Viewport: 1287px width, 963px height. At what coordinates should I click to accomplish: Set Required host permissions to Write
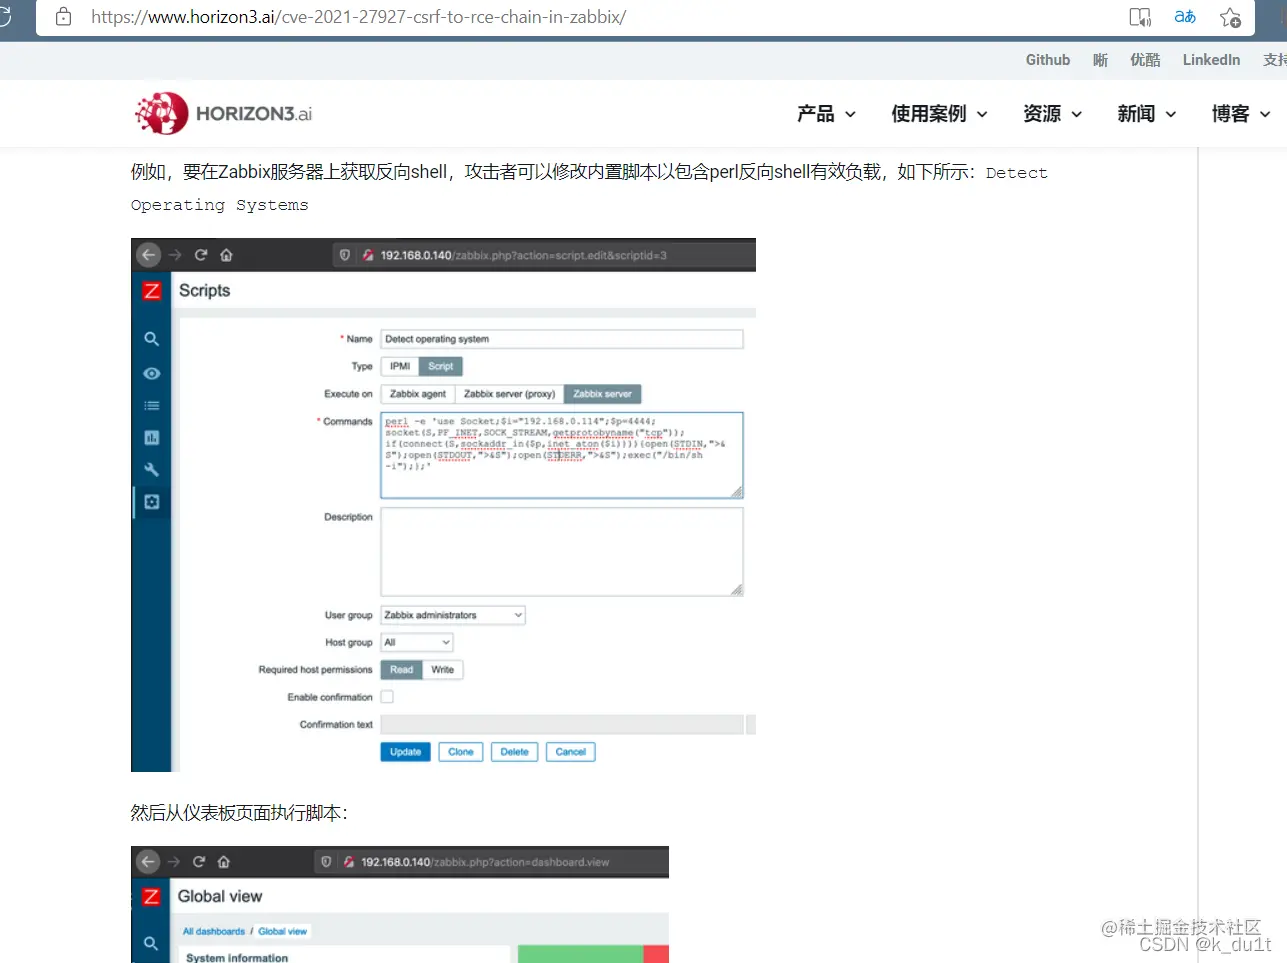443,669
